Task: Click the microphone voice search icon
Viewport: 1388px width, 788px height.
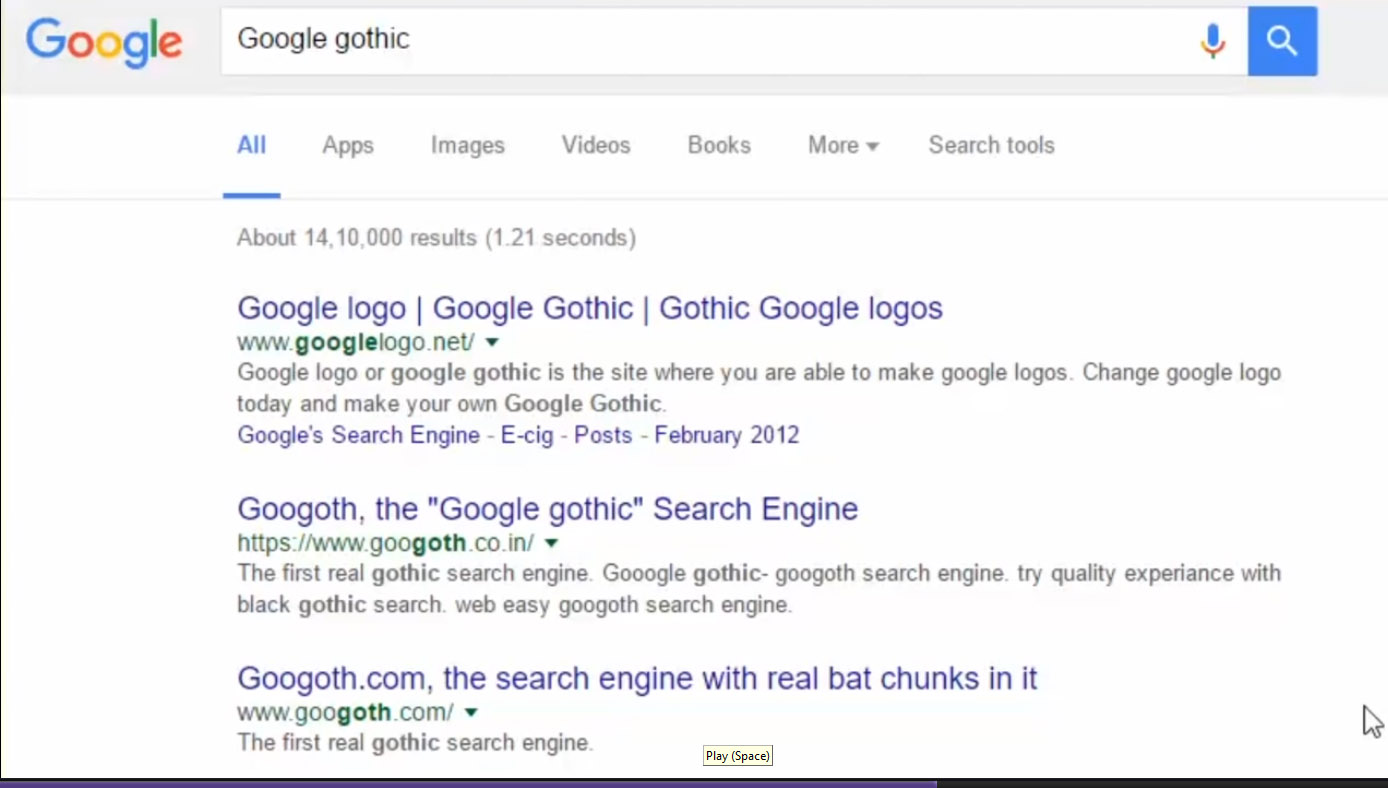Action: click(1213, 41)
